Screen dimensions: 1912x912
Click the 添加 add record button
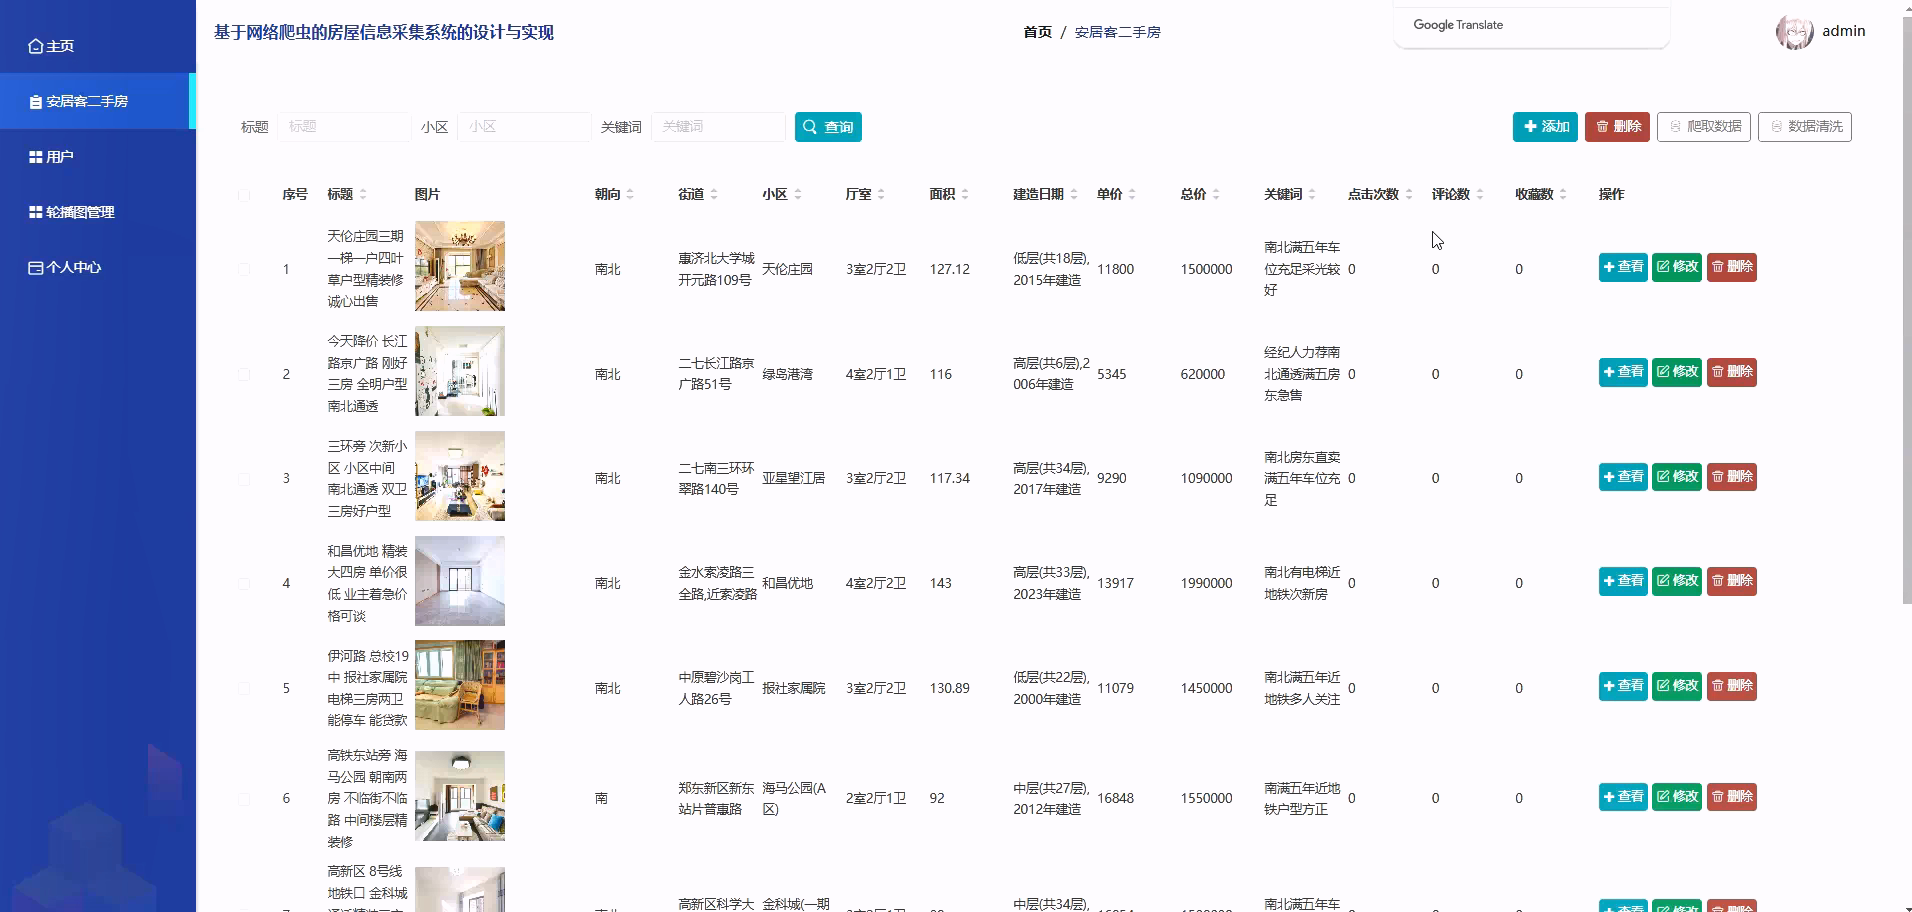(x=1544, y=127)
